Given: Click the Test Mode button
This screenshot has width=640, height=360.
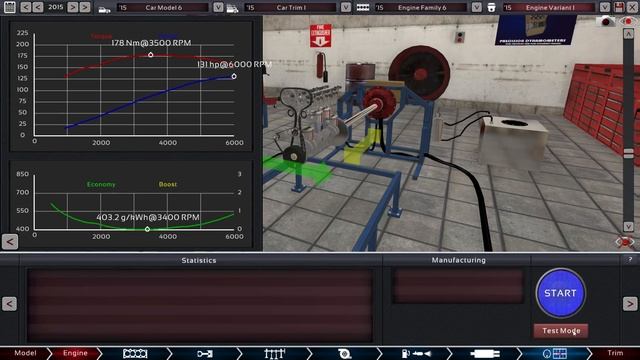Looking at the screenshot, I should [x=561, y=331].
